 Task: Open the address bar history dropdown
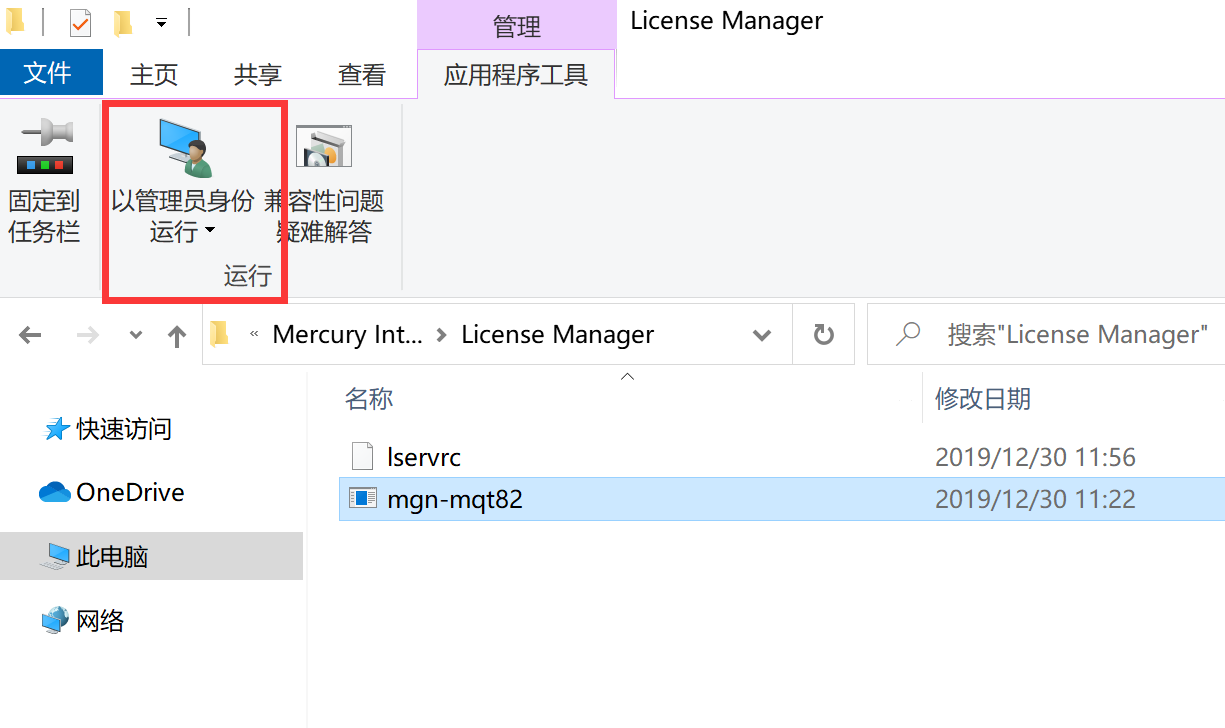762,334
